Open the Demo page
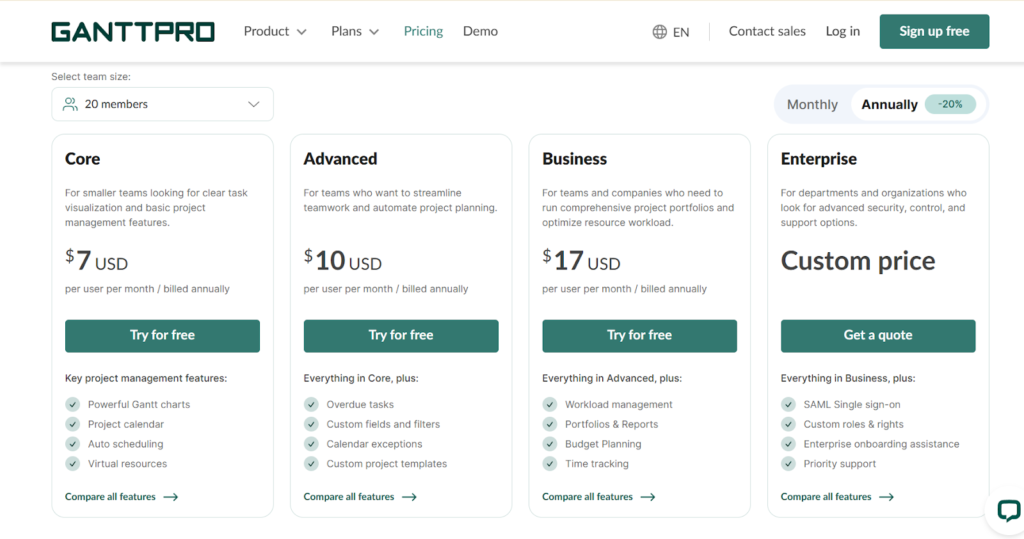Image resolution: width=1024 pixels, height=539 pixels. 480,31
